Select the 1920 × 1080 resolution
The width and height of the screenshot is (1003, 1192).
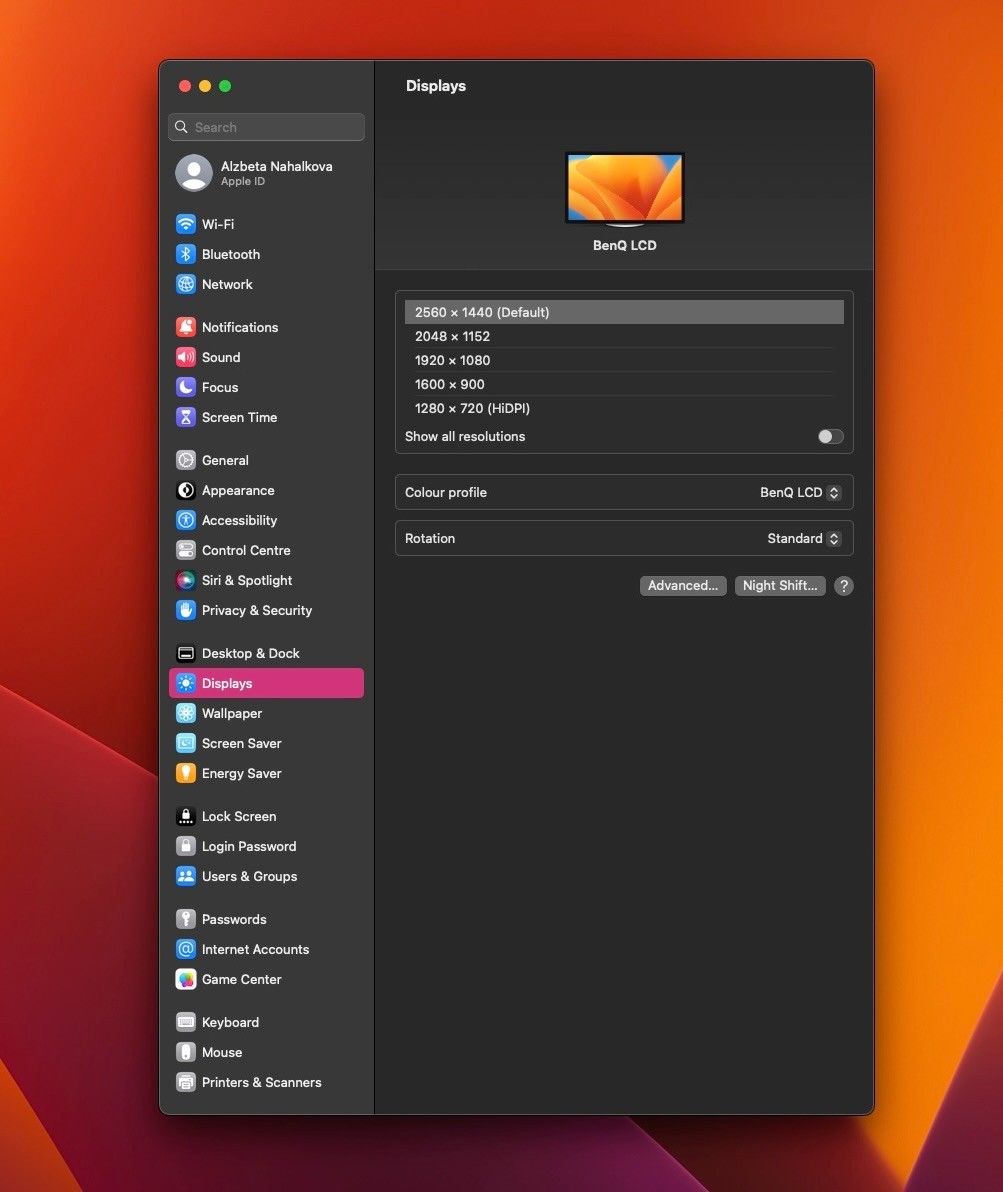pos(452,360)
